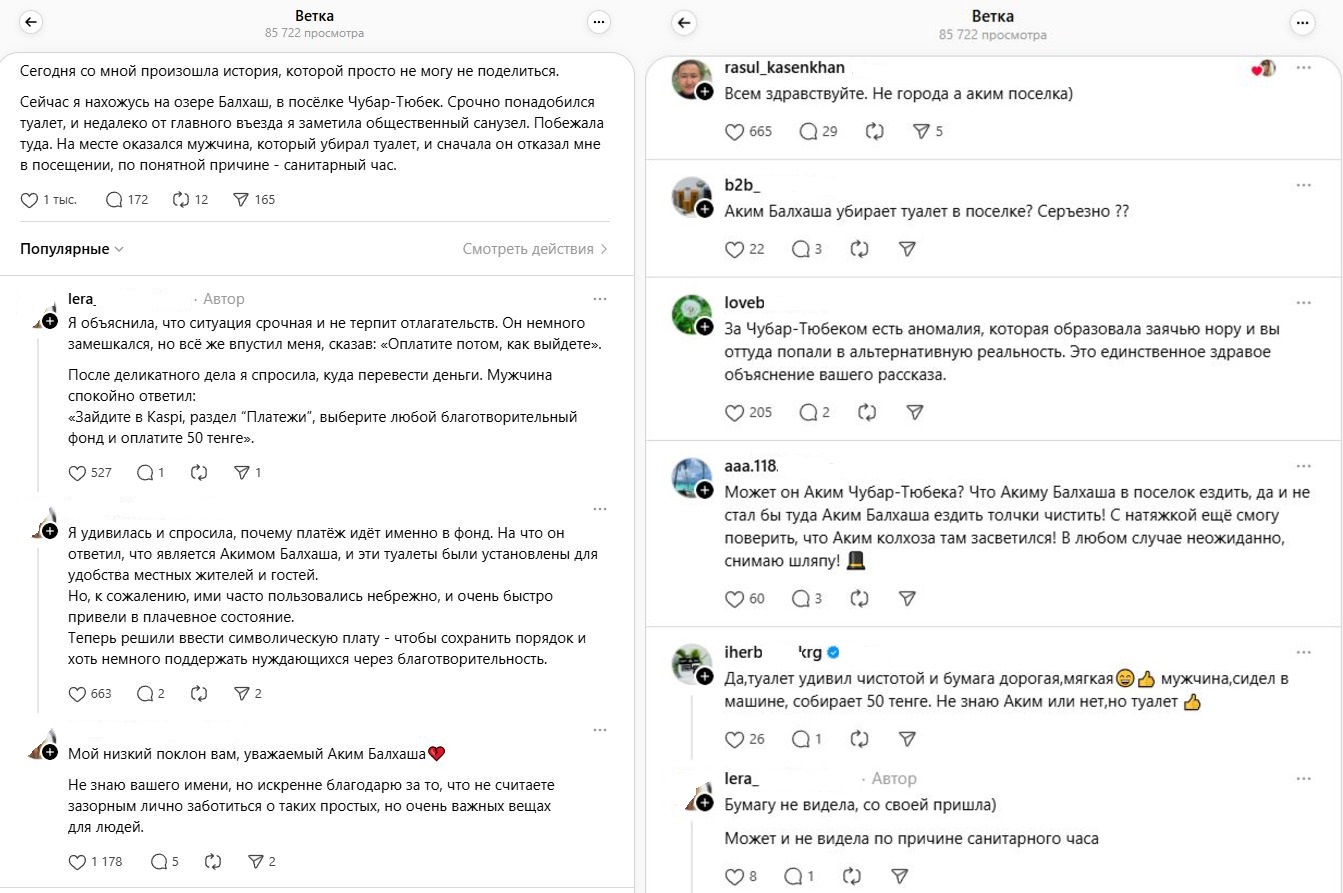Like rasul_kasenkhan's comment with 665 likes

pos(735,131)
